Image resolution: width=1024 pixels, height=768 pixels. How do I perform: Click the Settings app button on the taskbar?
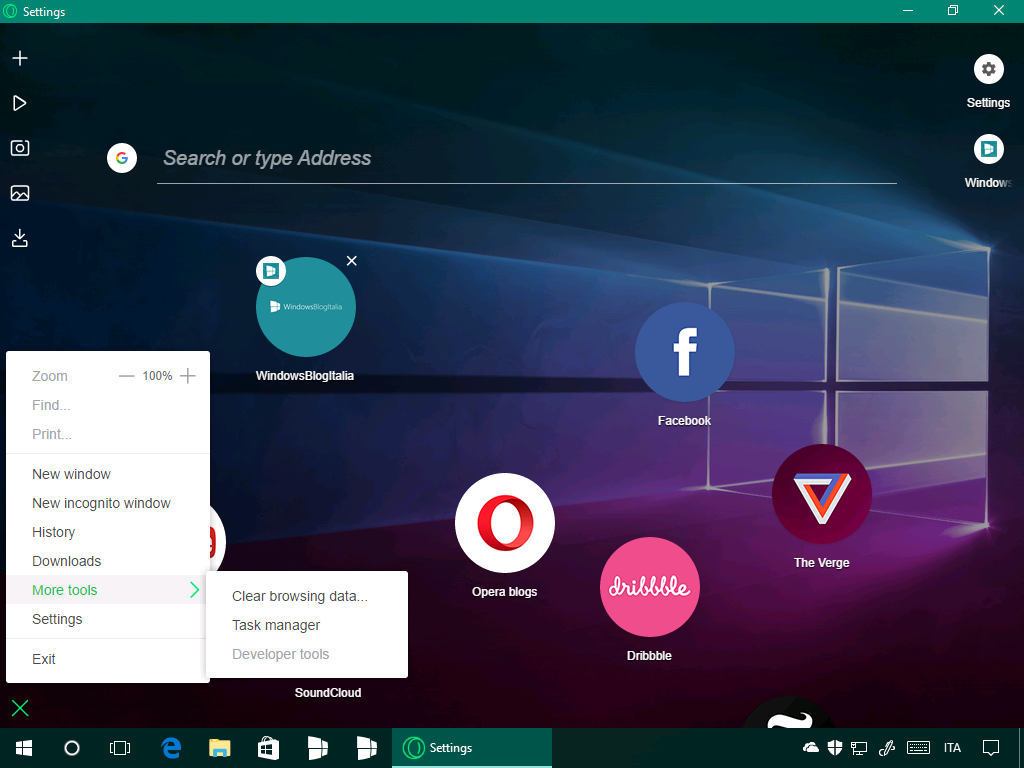tap(472, 748)
